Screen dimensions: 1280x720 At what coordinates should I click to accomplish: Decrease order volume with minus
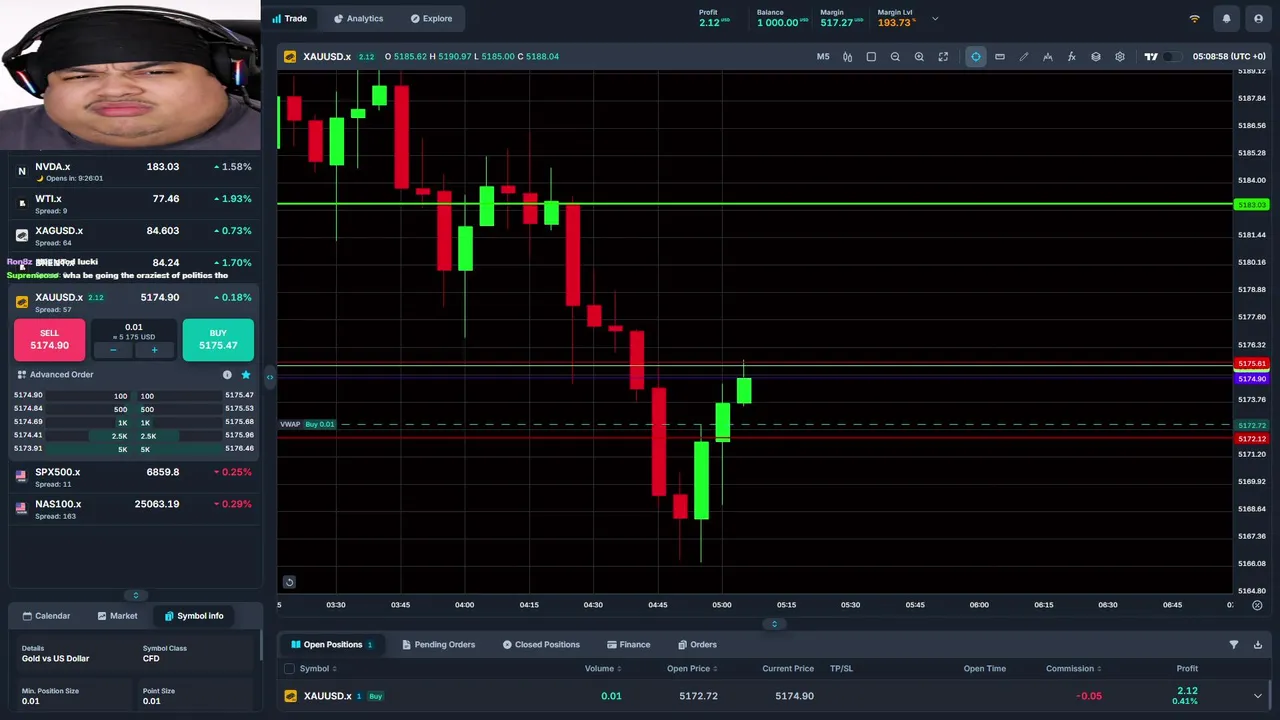[113, 351]
